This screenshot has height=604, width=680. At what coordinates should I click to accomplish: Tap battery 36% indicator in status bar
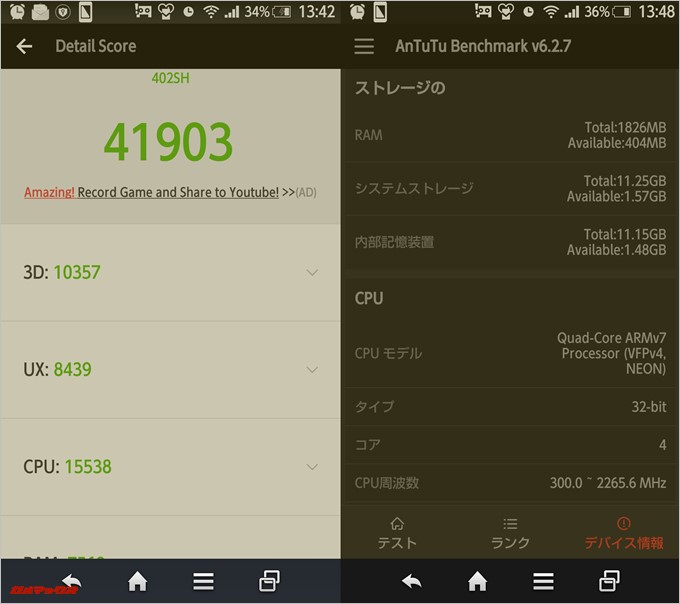(607, 12)
